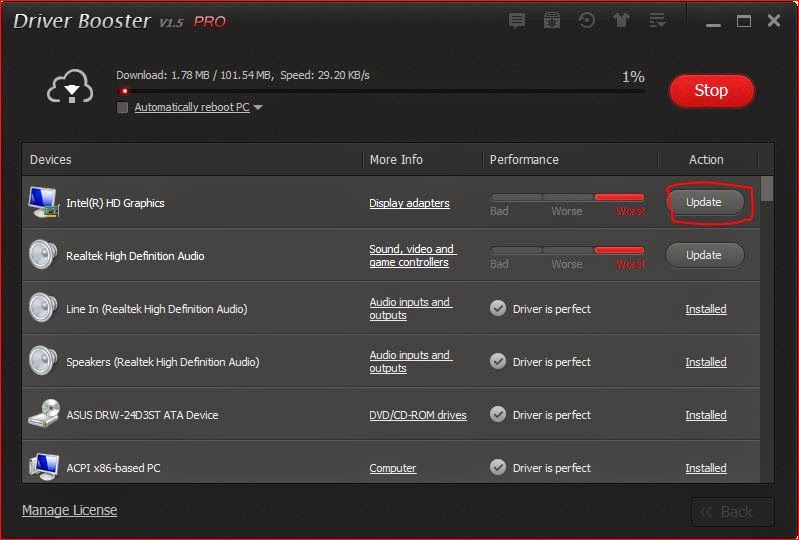The image size is (799, 540).
Task: Open the options menu list icon
Action: 657,21
